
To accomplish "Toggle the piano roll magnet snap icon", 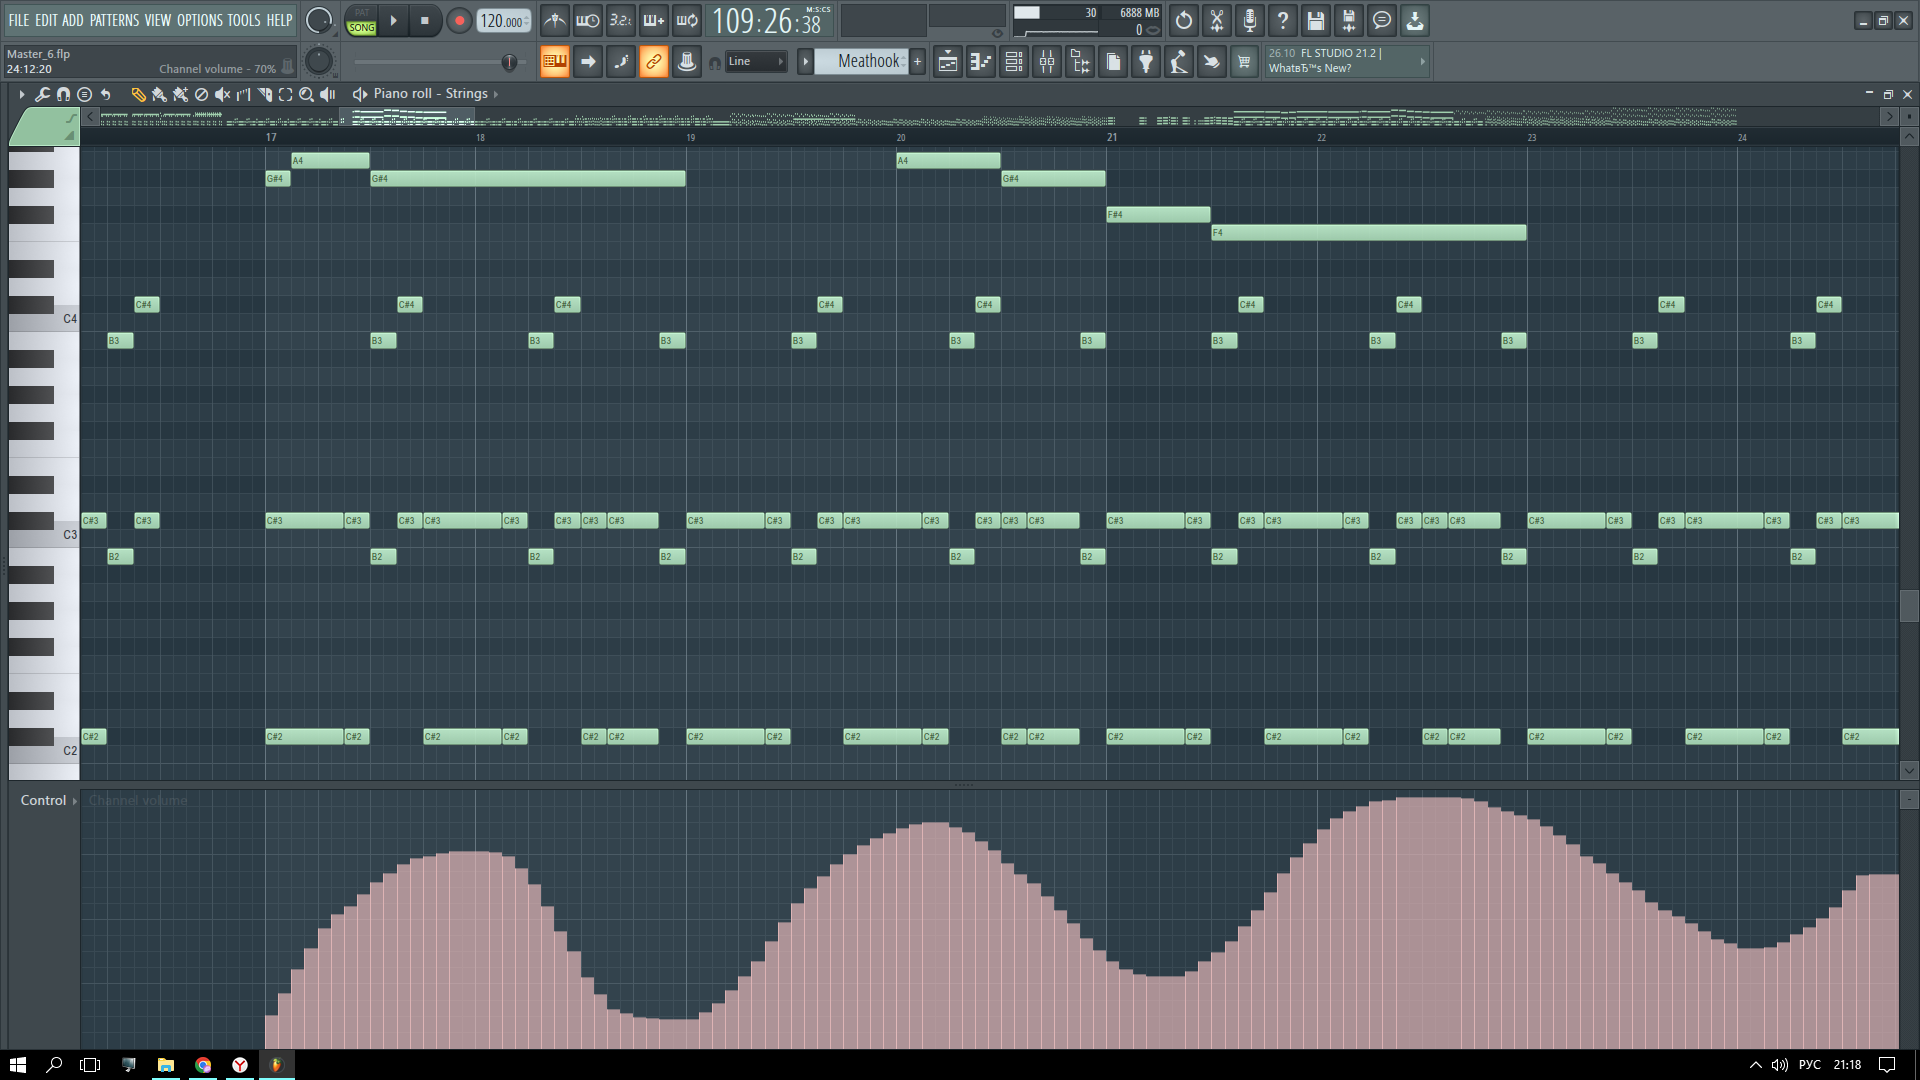I will (x=63, y=94).
